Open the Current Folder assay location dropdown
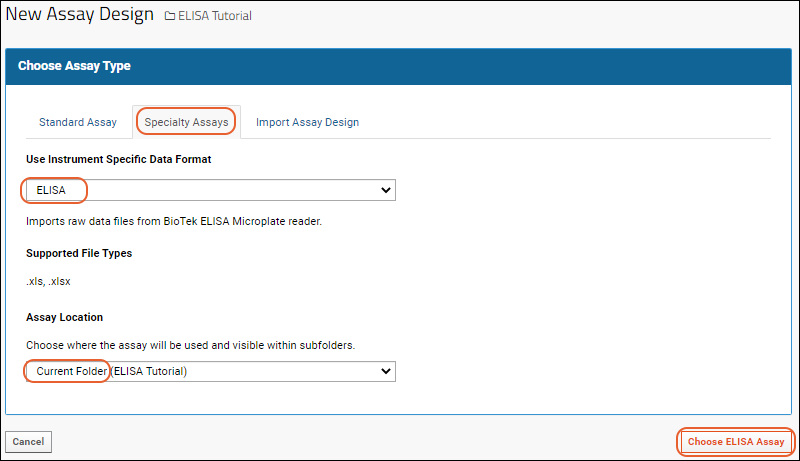The width and height of the screenshot is (800, 461). [x=211, y=371]
